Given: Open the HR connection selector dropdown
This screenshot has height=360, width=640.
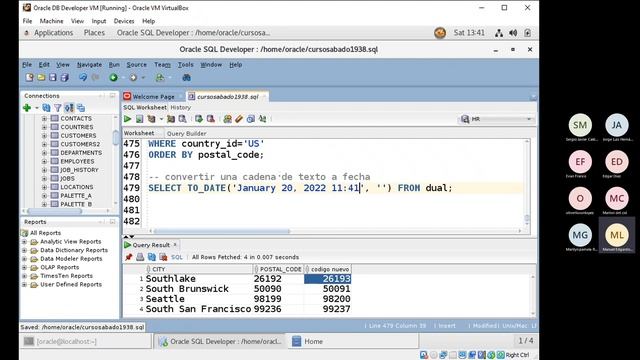Looking at the screenshot, I should [529, 119].
